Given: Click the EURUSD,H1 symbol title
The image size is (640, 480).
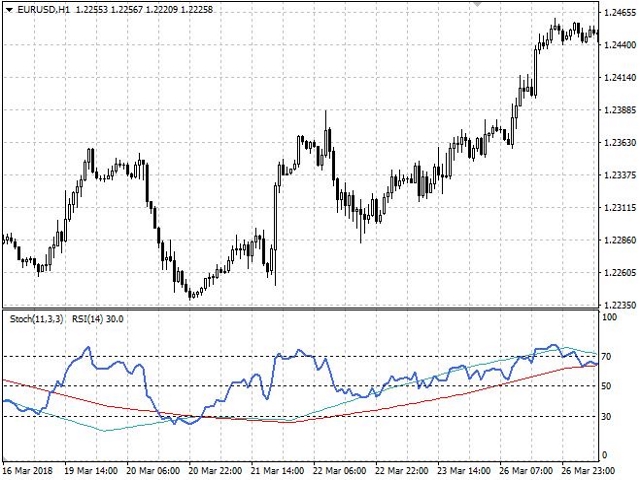Looking at the screenshot, I should click(43, 9).
